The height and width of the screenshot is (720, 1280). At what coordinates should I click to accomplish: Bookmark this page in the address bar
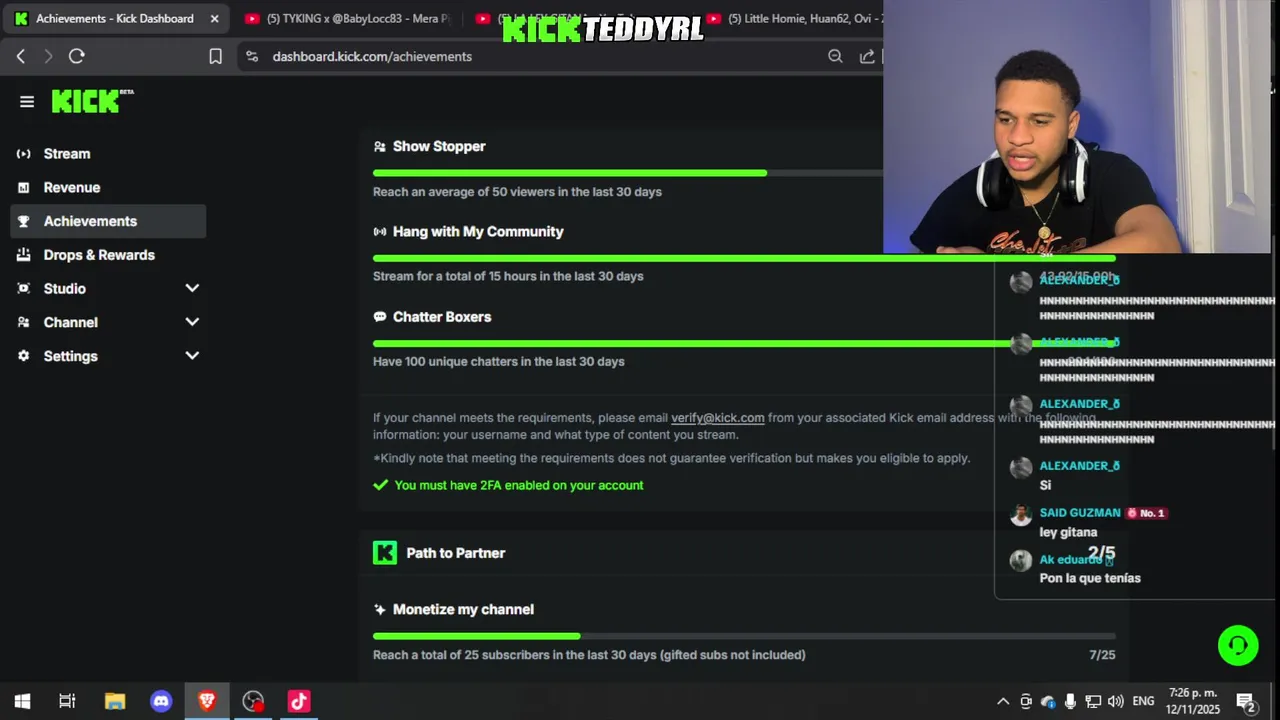[215, 56]
